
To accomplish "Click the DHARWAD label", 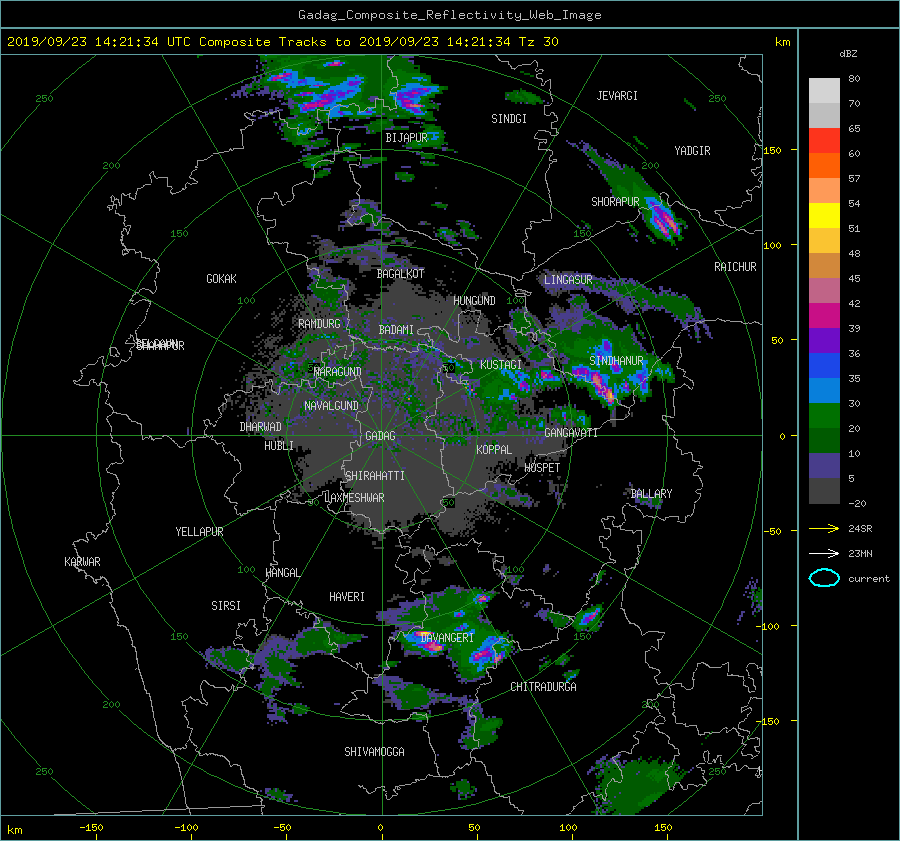I will point(261,427).
